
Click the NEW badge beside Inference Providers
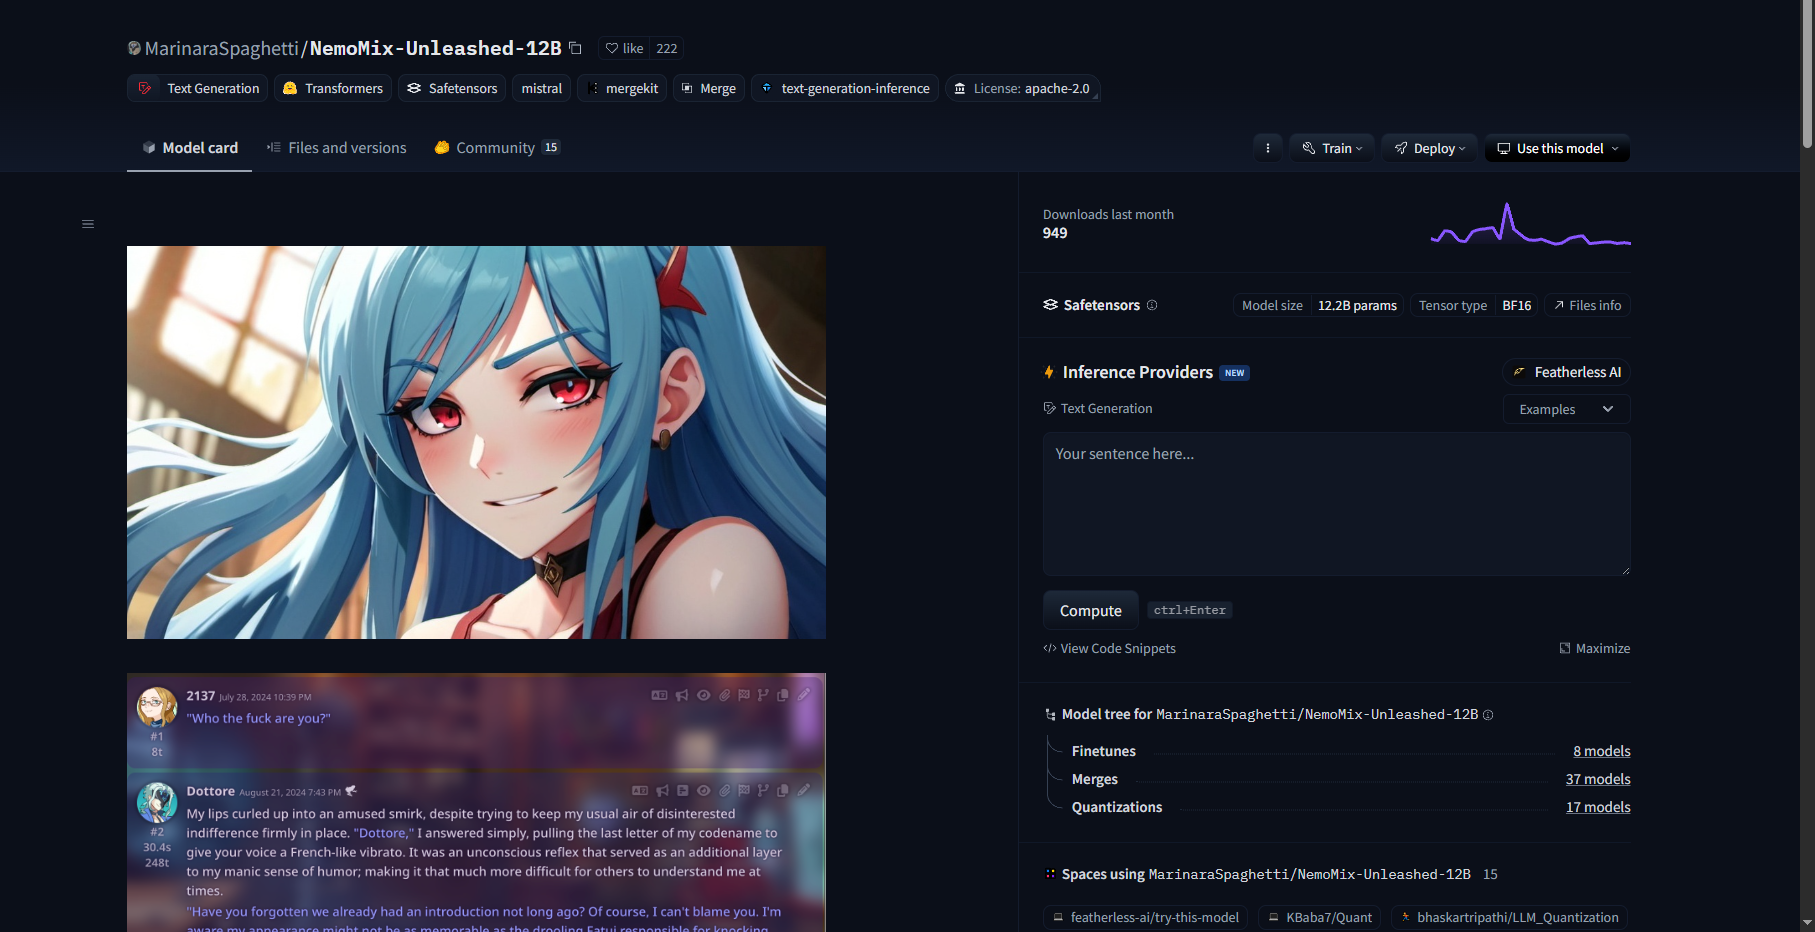[x=1235, y=373]
